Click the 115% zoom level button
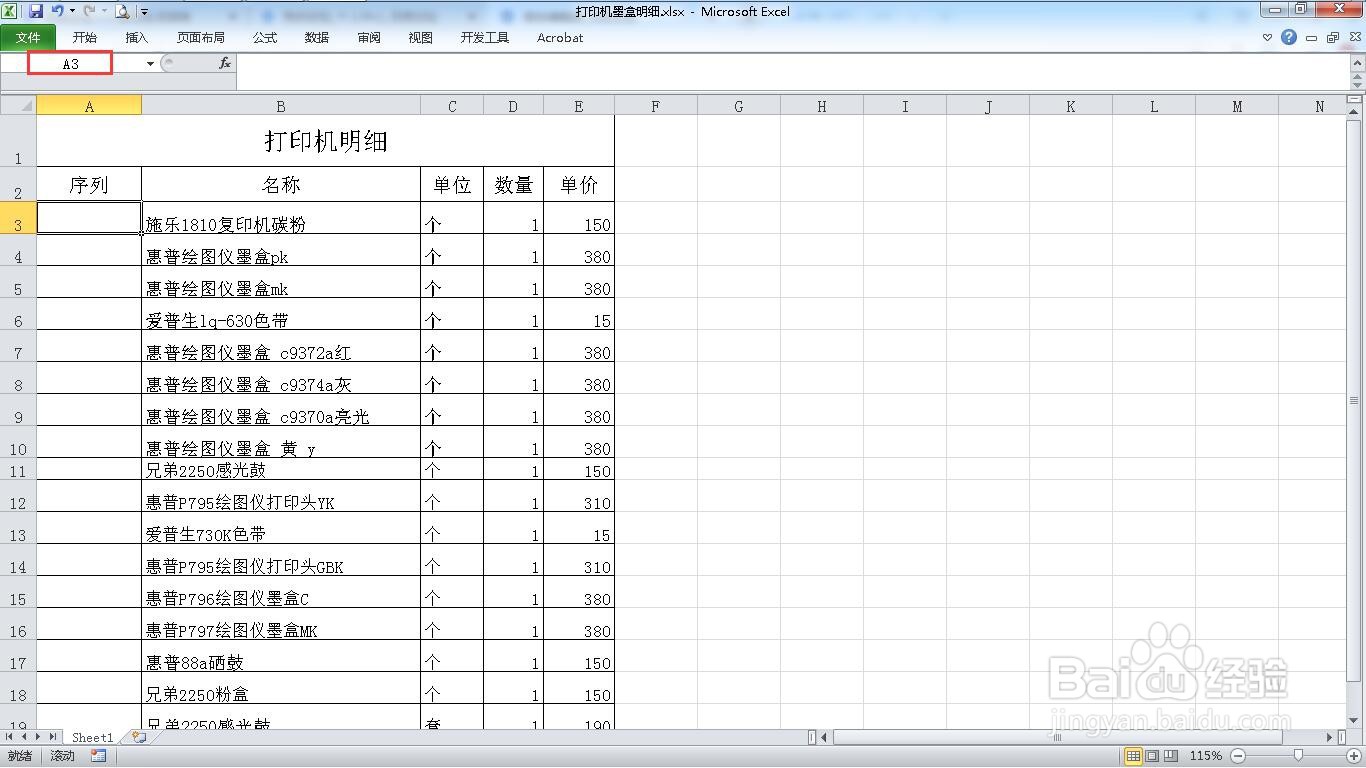This screenshot has width=1366, height=768. (x=1205, y=756)
